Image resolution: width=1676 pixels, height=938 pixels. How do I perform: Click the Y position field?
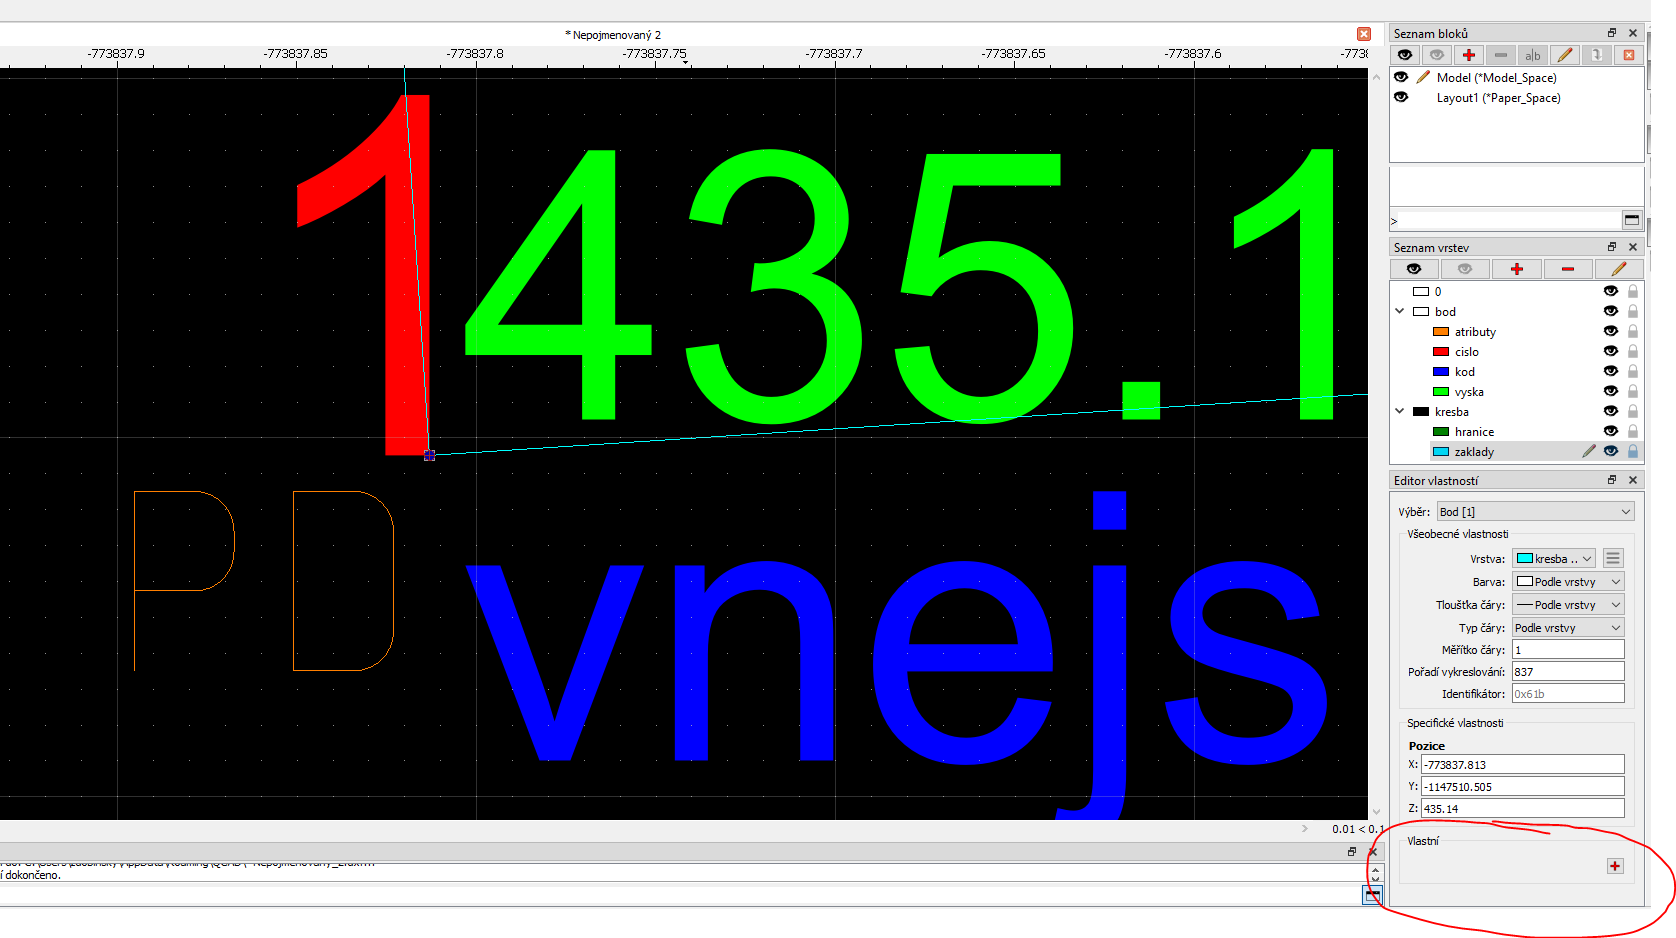click(1523, 787)
